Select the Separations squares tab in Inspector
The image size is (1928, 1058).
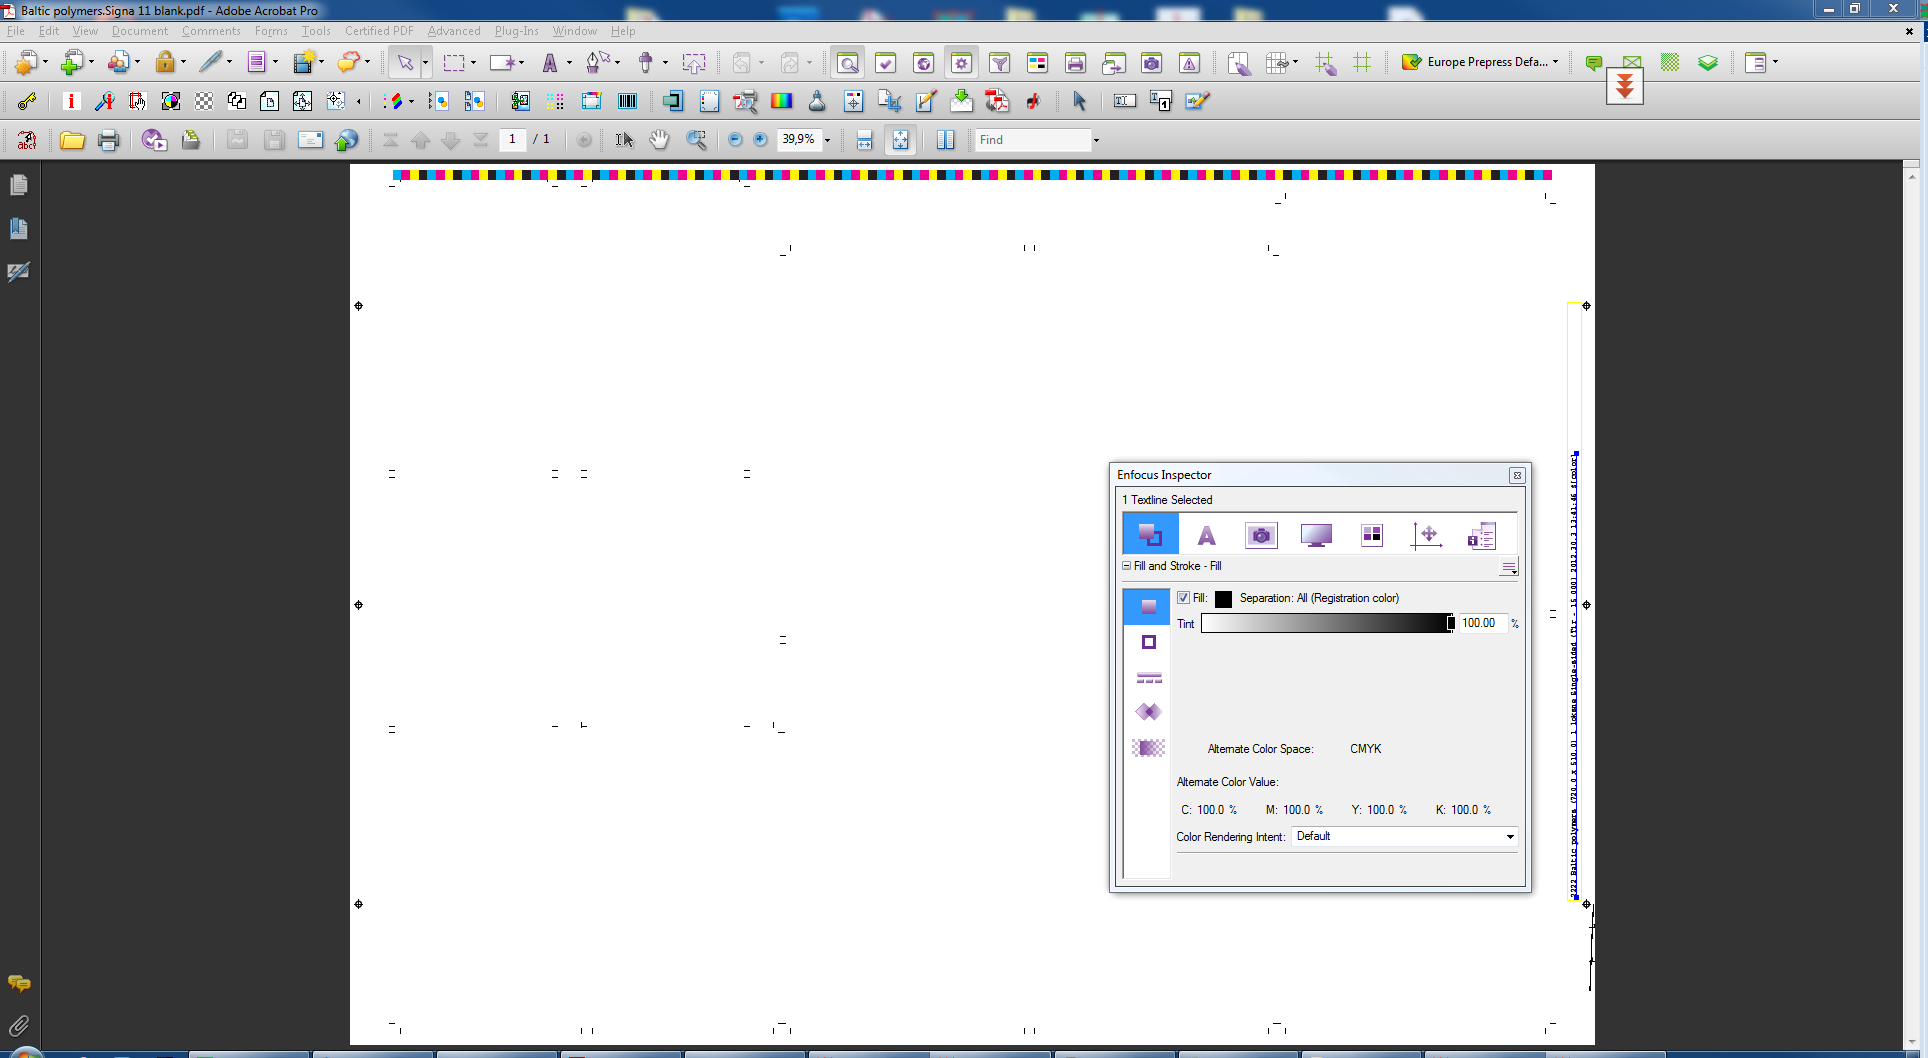pos(1372,535)
